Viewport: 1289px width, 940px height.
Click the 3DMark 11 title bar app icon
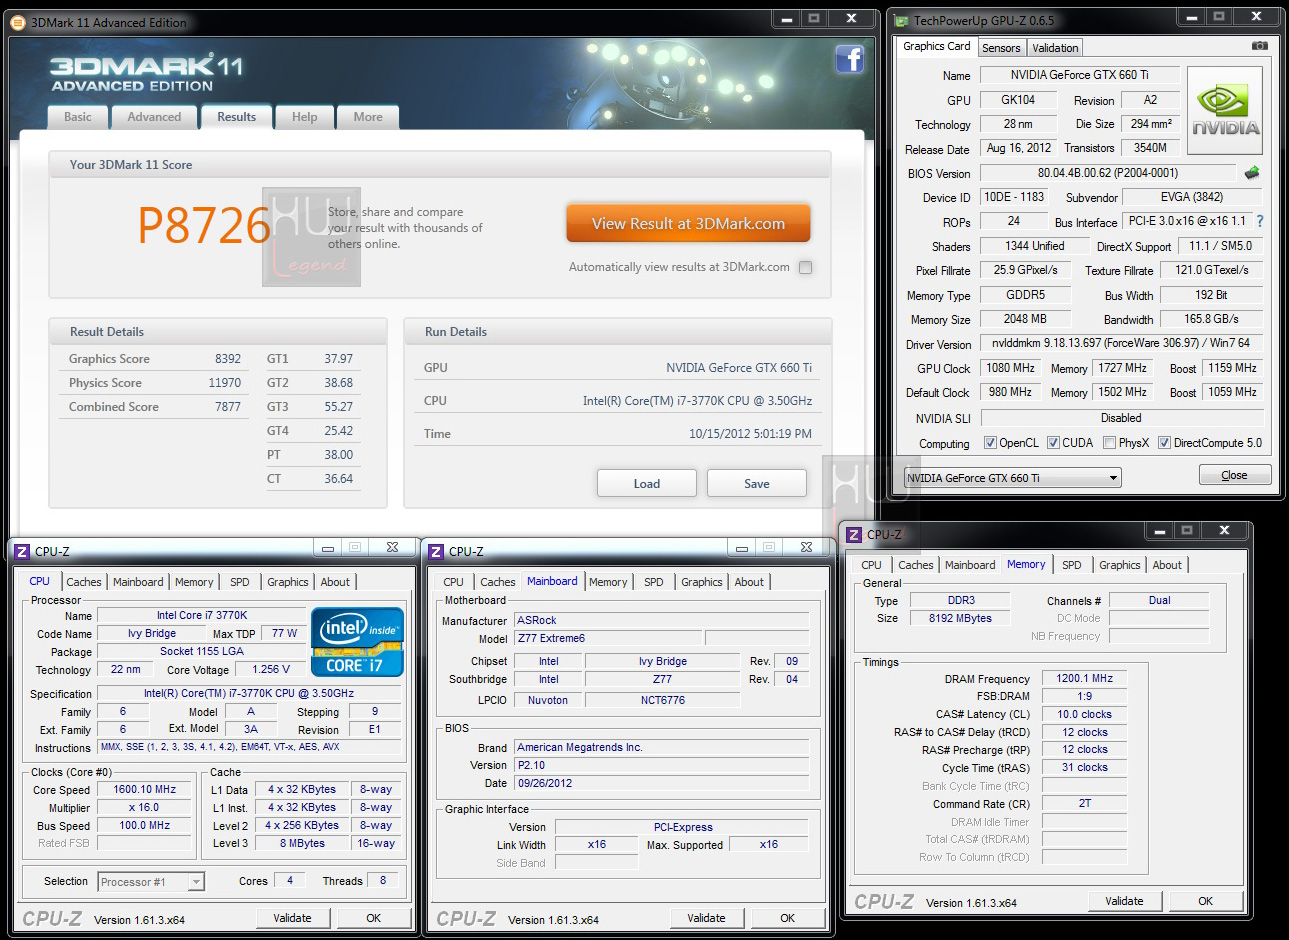(17, 22)
